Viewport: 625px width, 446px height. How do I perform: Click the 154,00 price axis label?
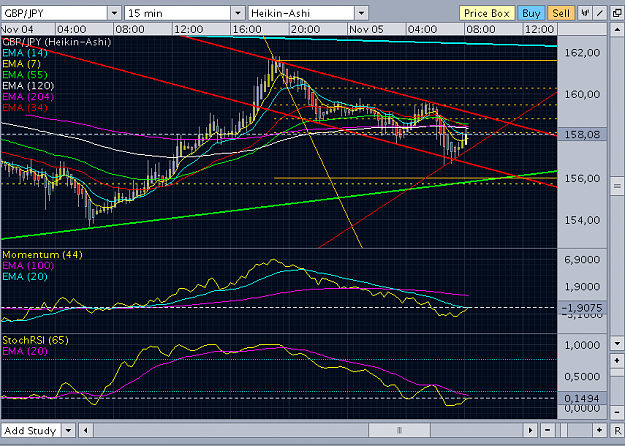coord(582,220)
